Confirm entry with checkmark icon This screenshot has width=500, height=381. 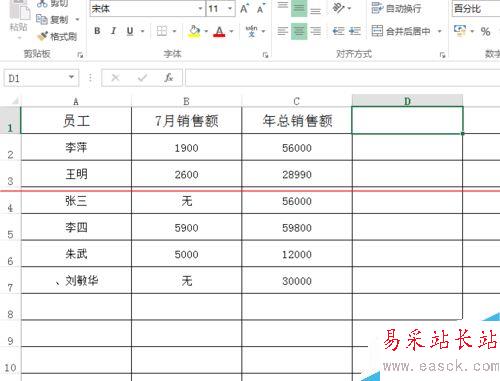(x=142, y=78)
